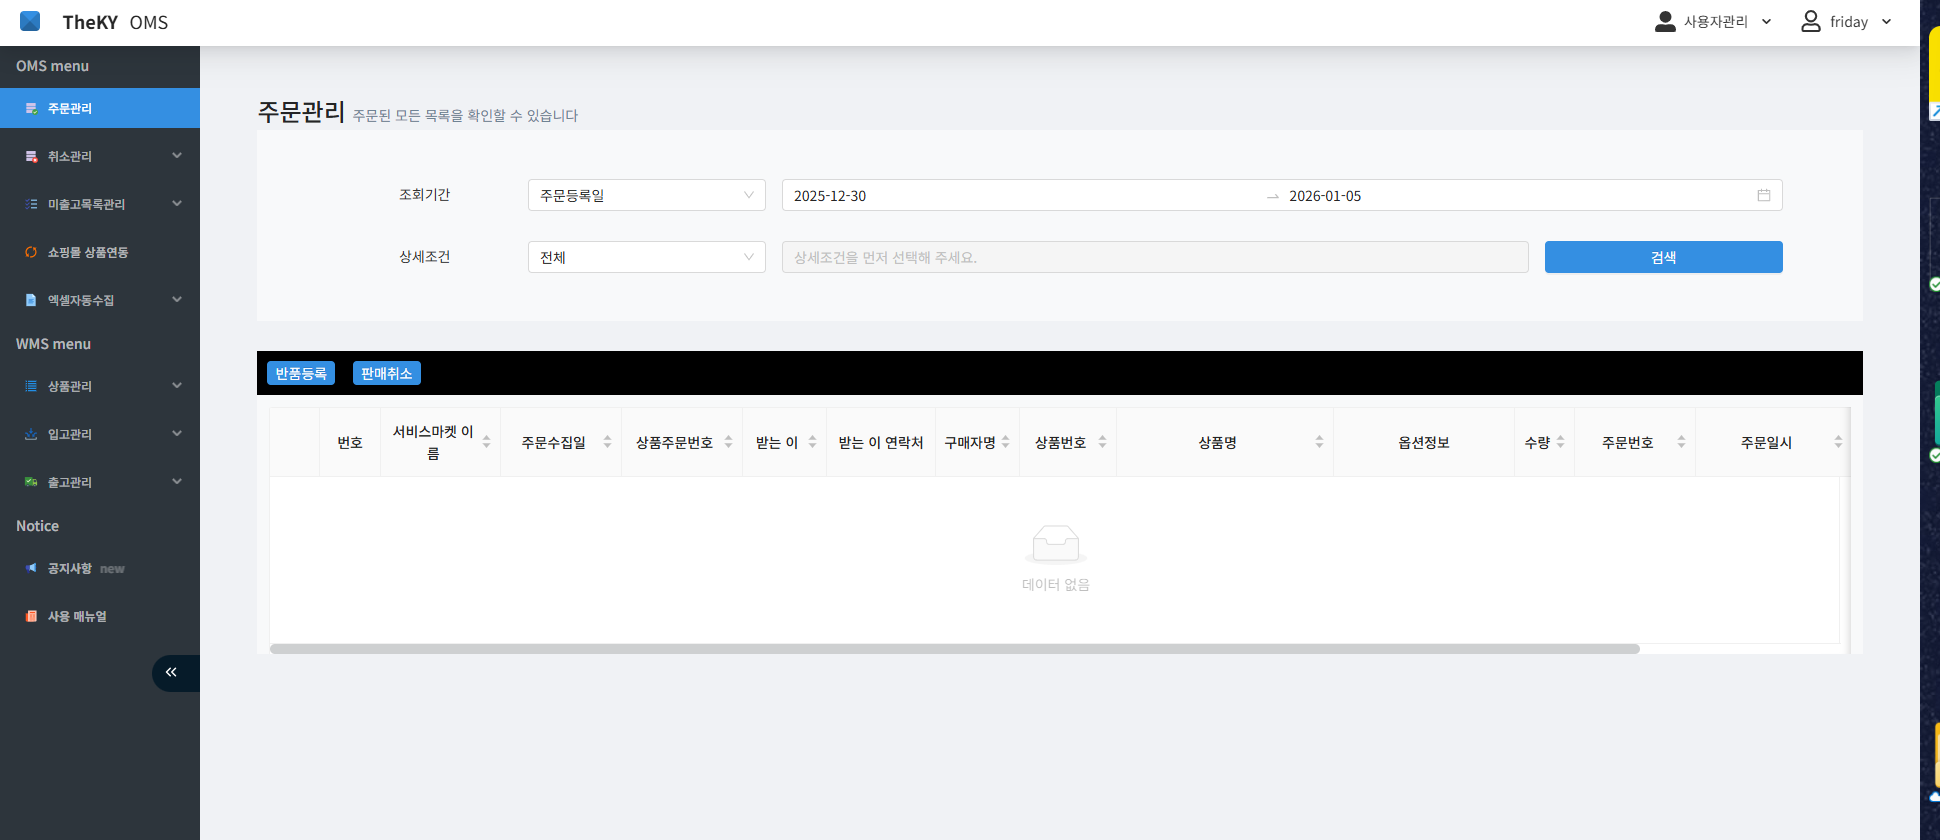Viewport: 1940px width, 840px height.
Task: Click the 반품등록 button
Action: [301, 373]
